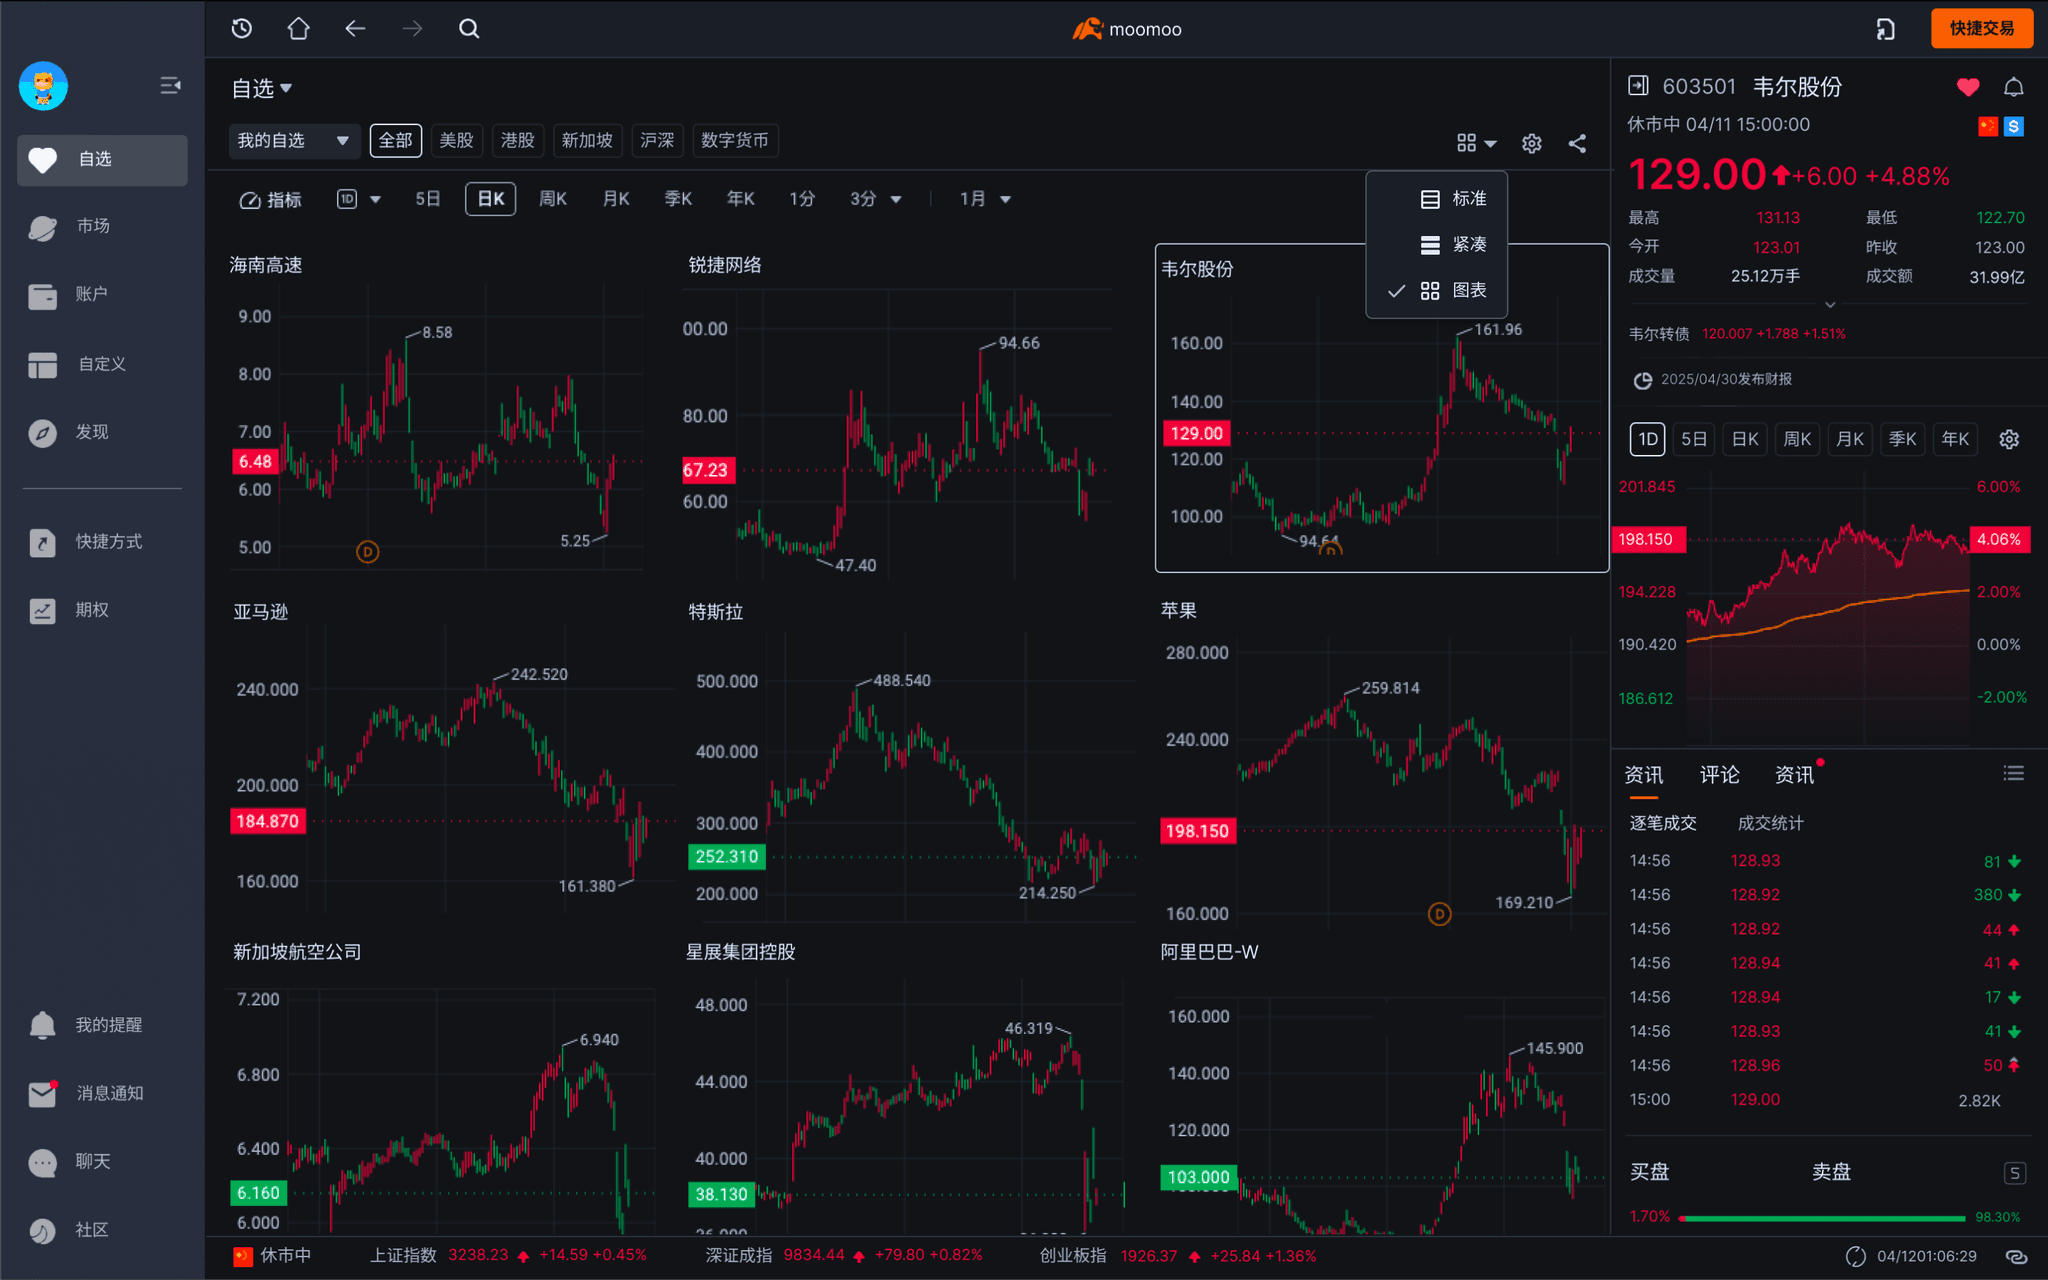Click the user avatar
The height and width of the screenshot is (1280, 2048).
43,86
